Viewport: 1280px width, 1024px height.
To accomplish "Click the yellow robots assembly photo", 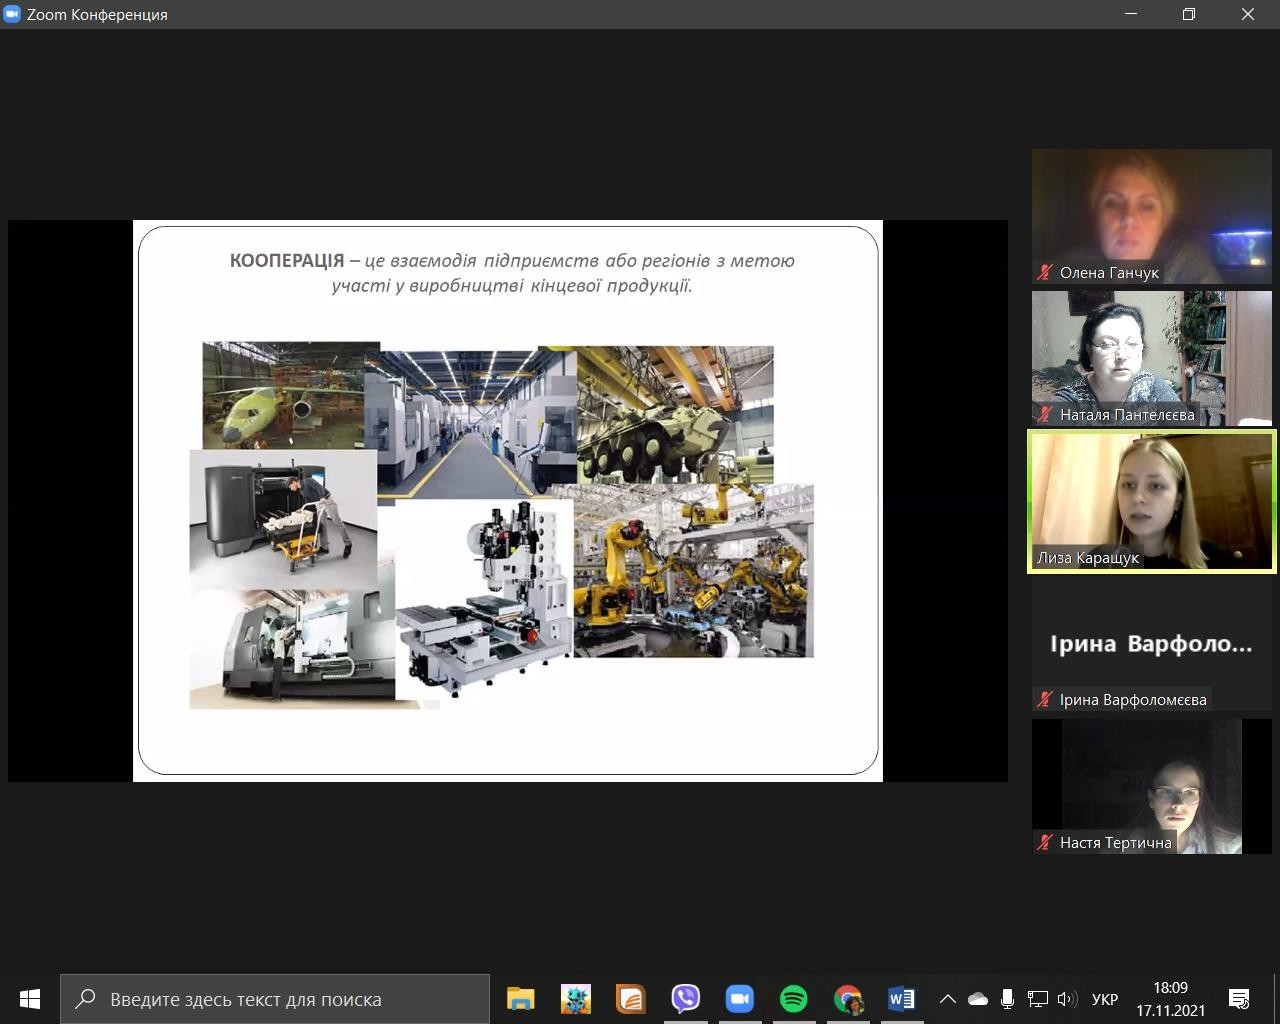I will 694,570.
